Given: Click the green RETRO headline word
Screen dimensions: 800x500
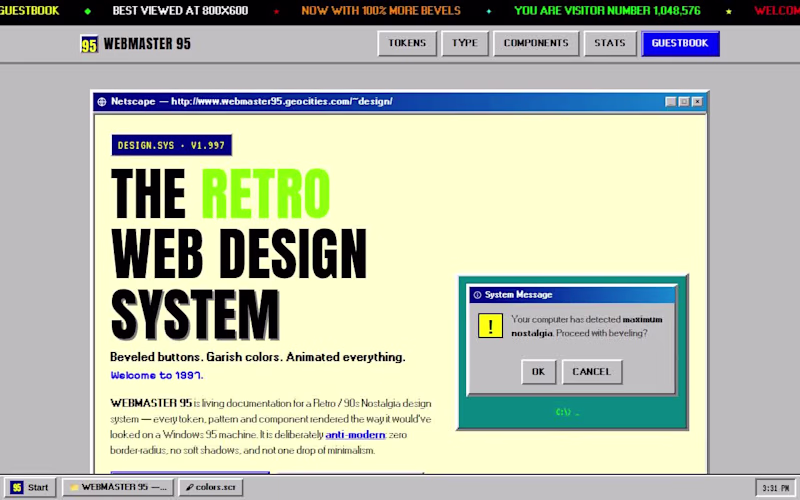Looking at the screenshot, I should pos(265,194).
